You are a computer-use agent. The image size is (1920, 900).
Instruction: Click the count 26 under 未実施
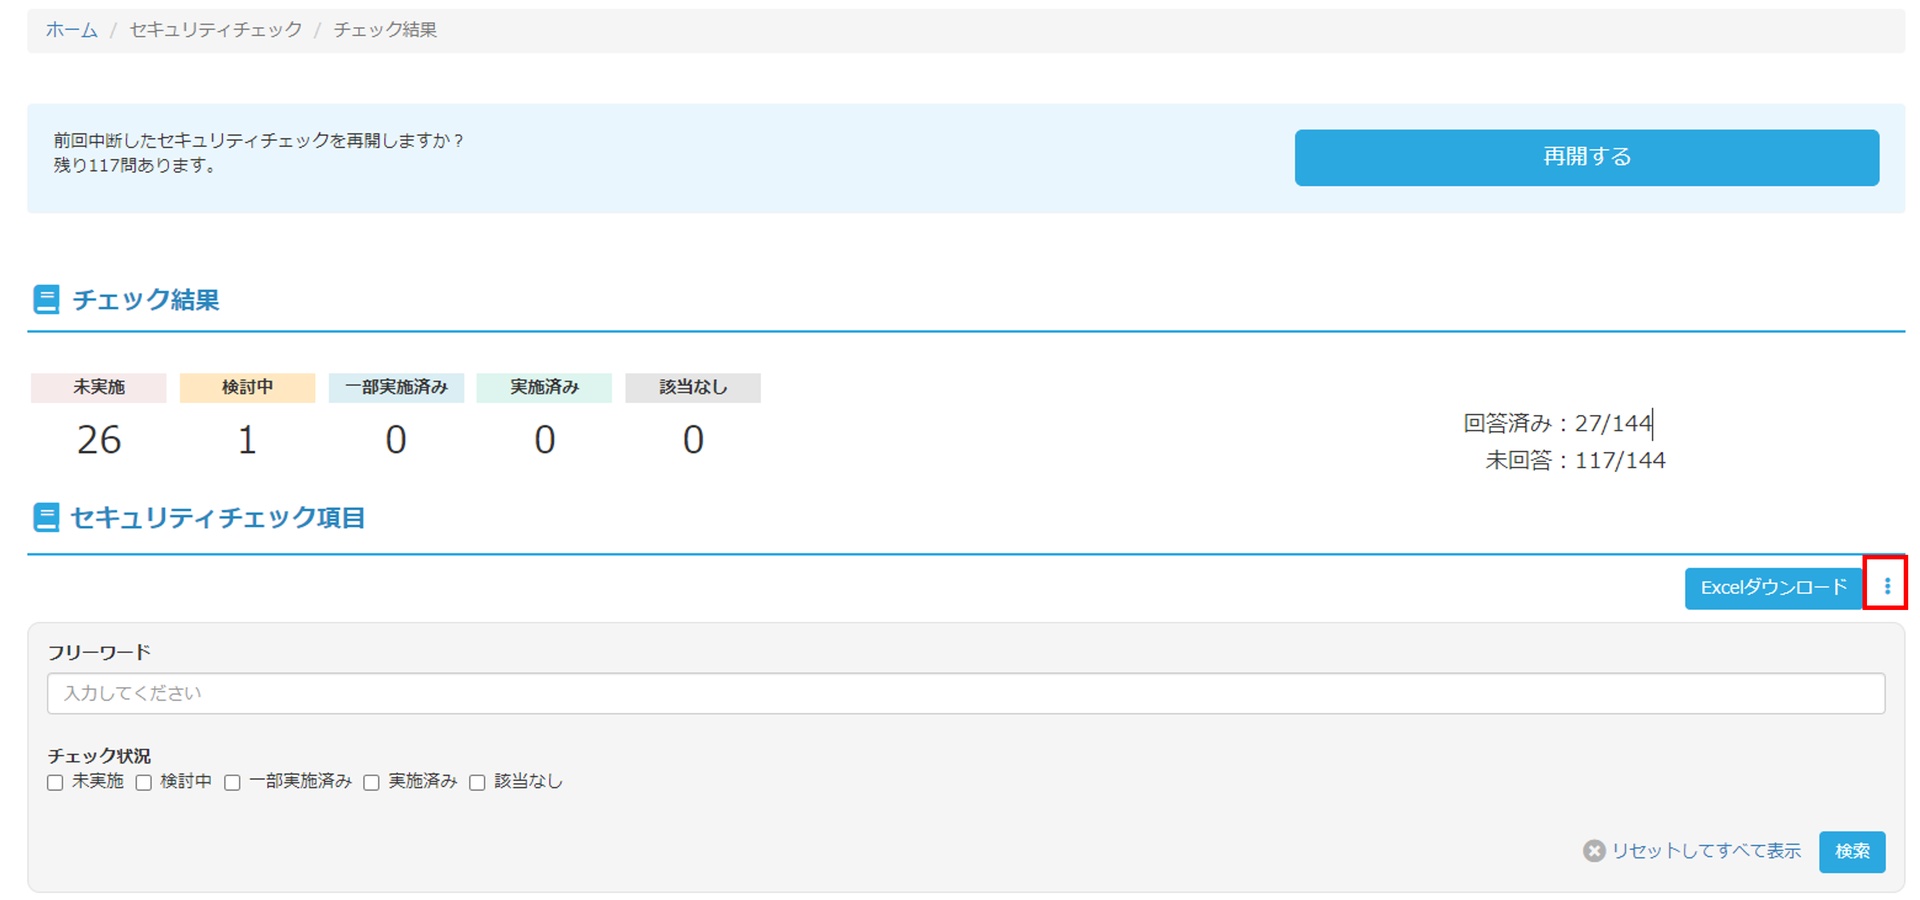point(99,440)
